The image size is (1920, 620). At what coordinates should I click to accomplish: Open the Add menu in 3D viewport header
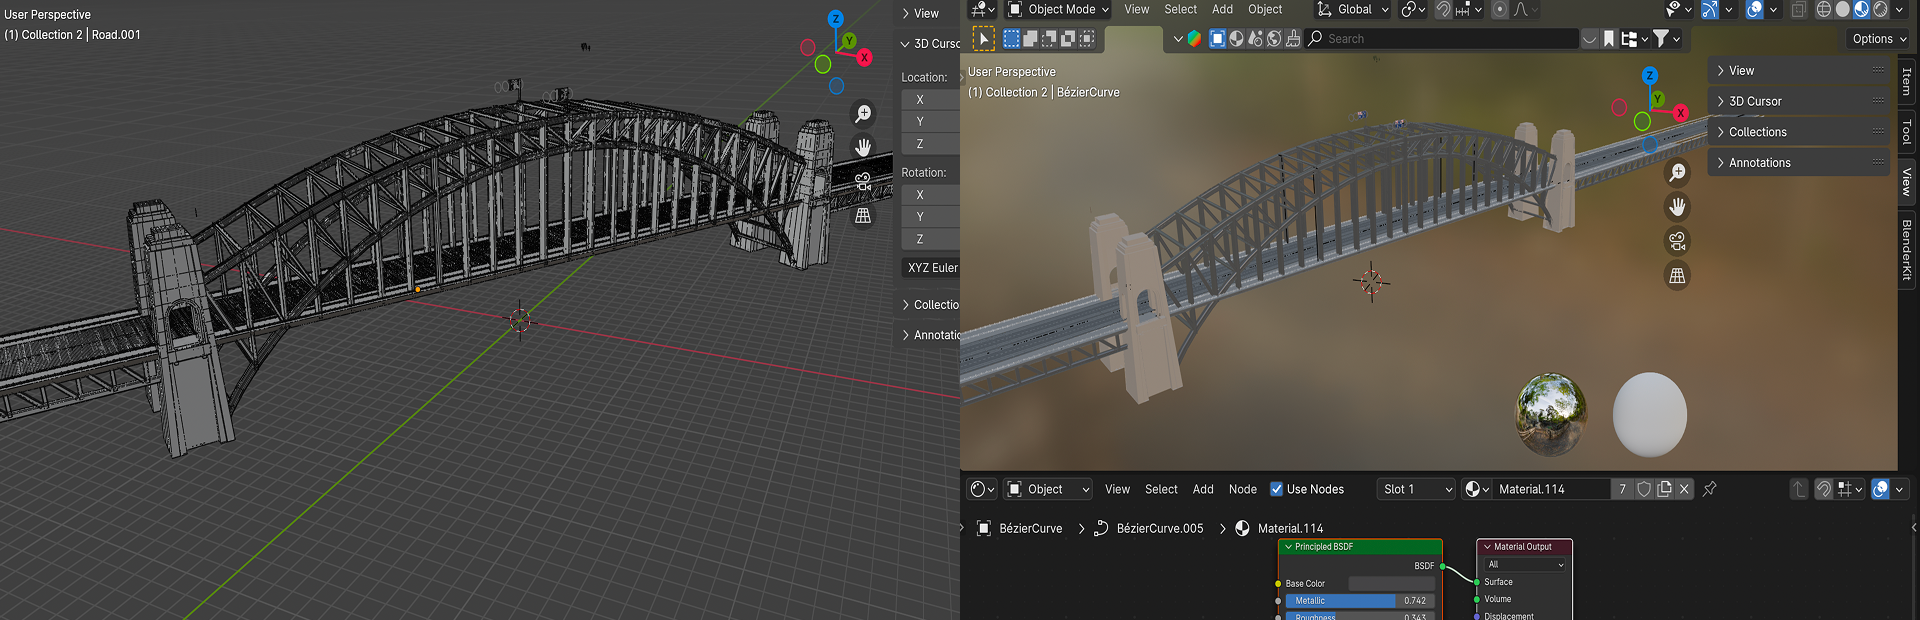pos(1222,10)
